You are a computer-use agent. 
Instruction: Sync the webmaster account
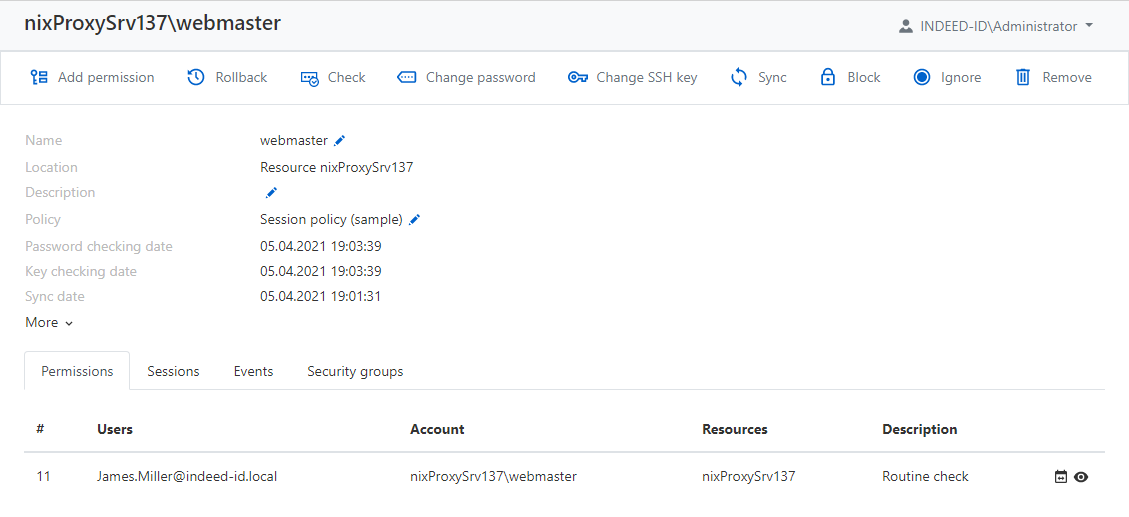pyautogui.click(x=758, y=77)
